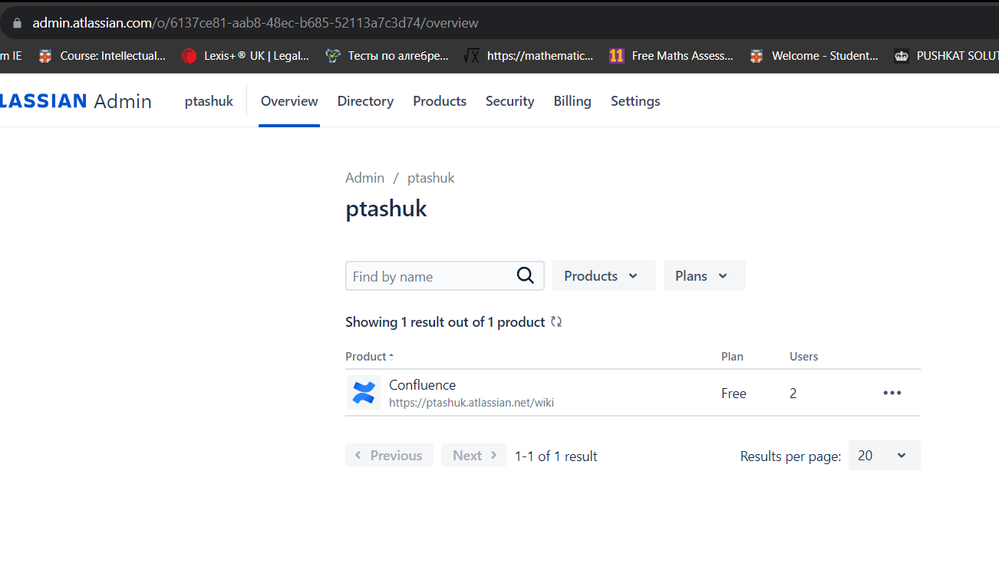The width and height of the screenshot is (999, 573).
Task: Open the Тесты по алгебре bookmark icon
Action: pyautogui.click(x=333, y=56)
